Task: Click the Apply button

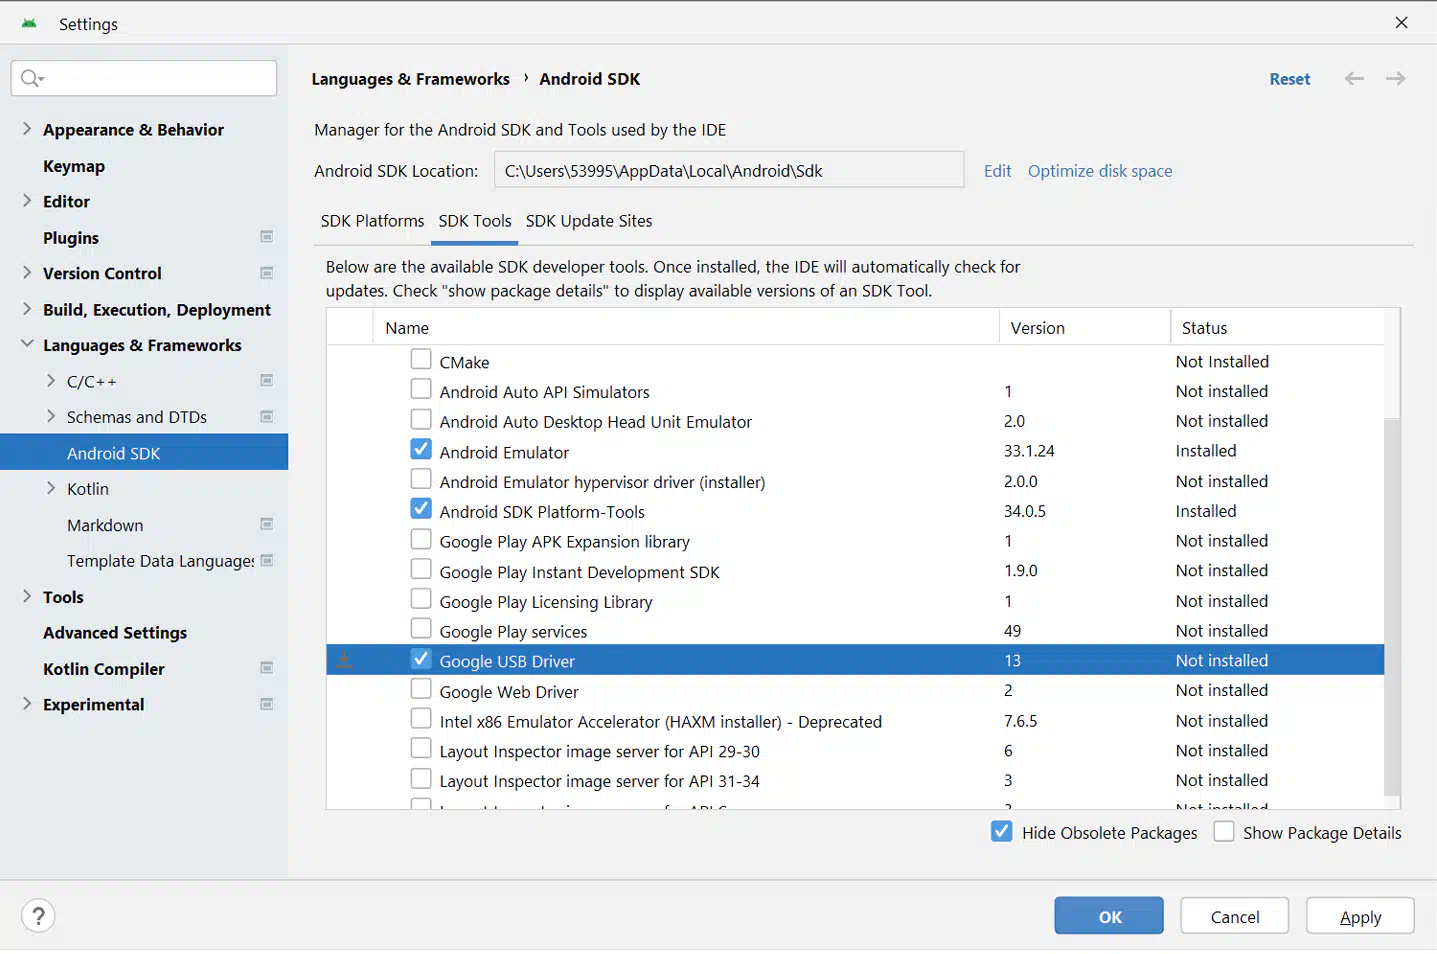Action: [1360, 916]
